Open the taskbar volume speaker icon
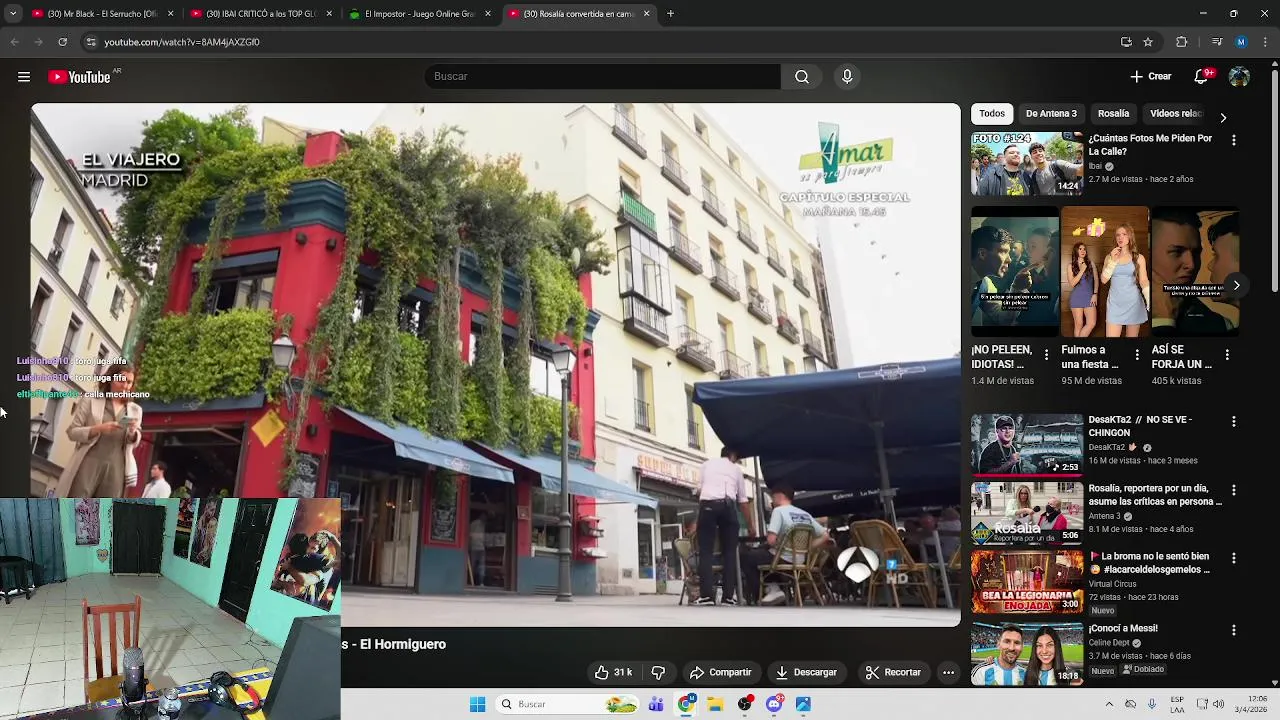This screenshot has height=720, width=1280. [x=1219, y=705]
